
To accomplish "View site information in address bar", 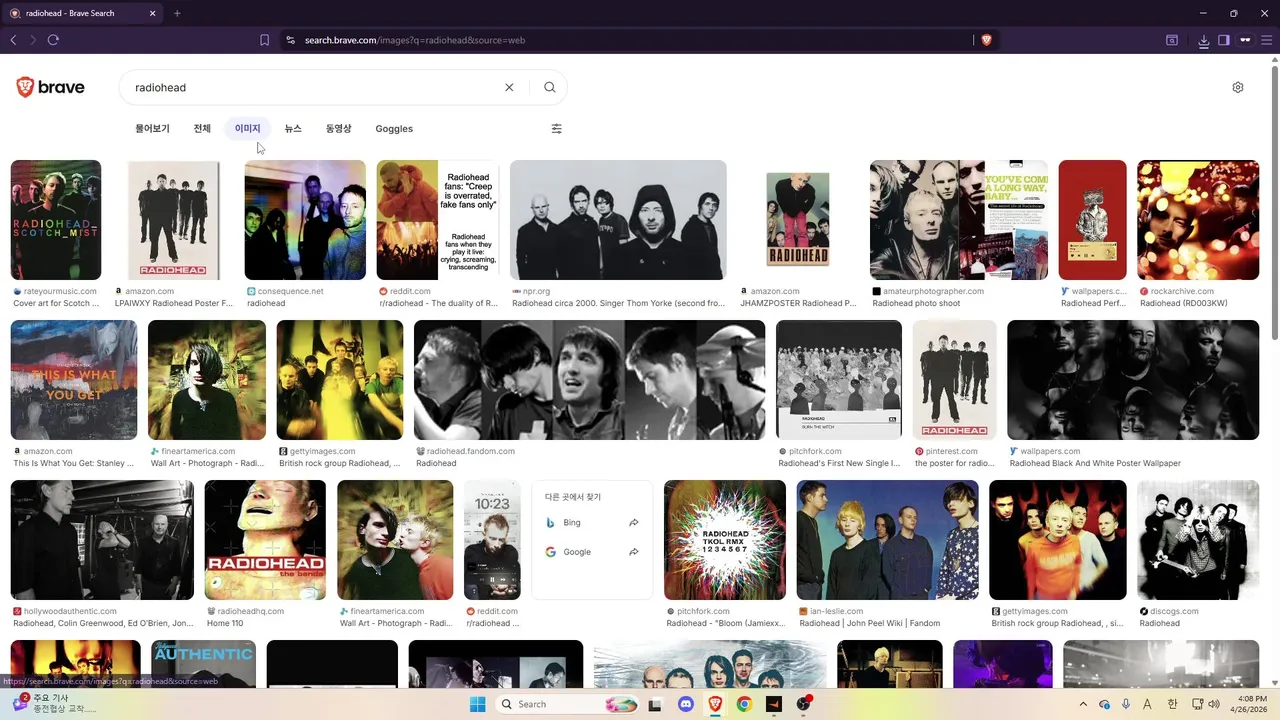I will (x=290, y=40).
